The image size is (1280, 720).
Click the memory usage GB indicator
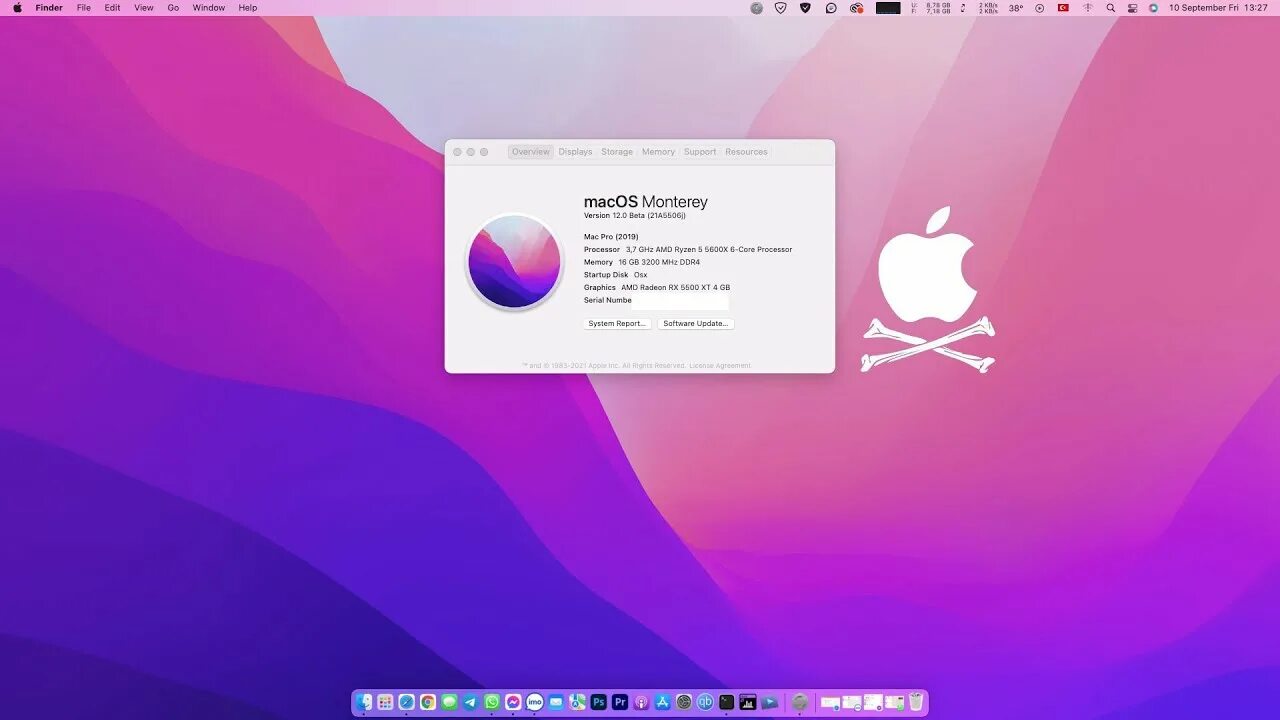931,8
